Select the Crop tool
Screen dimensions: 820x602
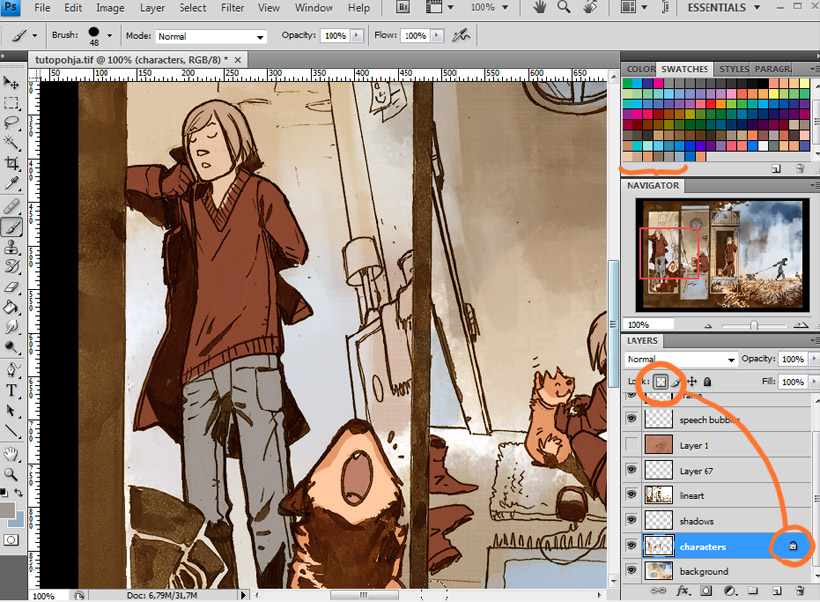(x=12, y=163)
